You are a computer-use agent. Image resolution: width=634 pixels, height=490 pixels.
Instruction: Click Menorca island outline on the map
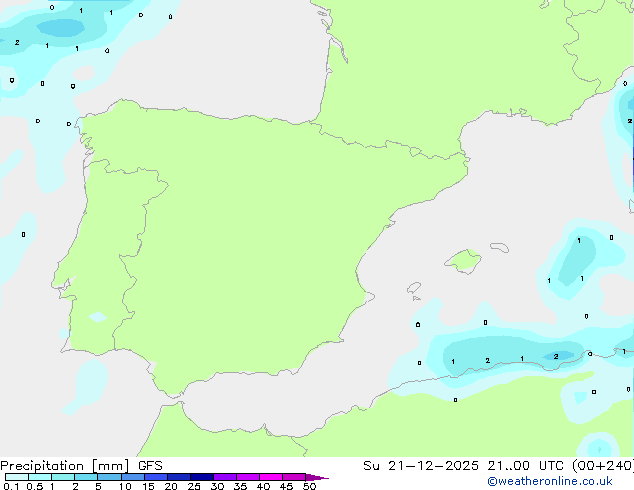[499, 247]
